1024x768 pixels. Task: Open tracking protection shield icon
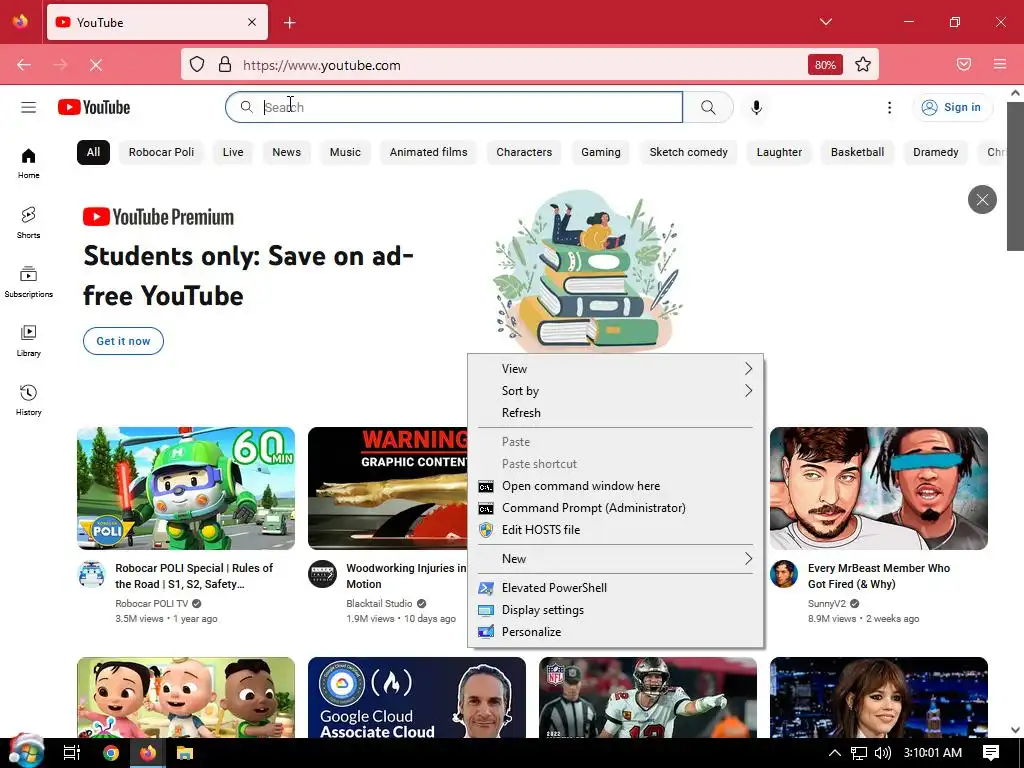click(x=197, y=64)
